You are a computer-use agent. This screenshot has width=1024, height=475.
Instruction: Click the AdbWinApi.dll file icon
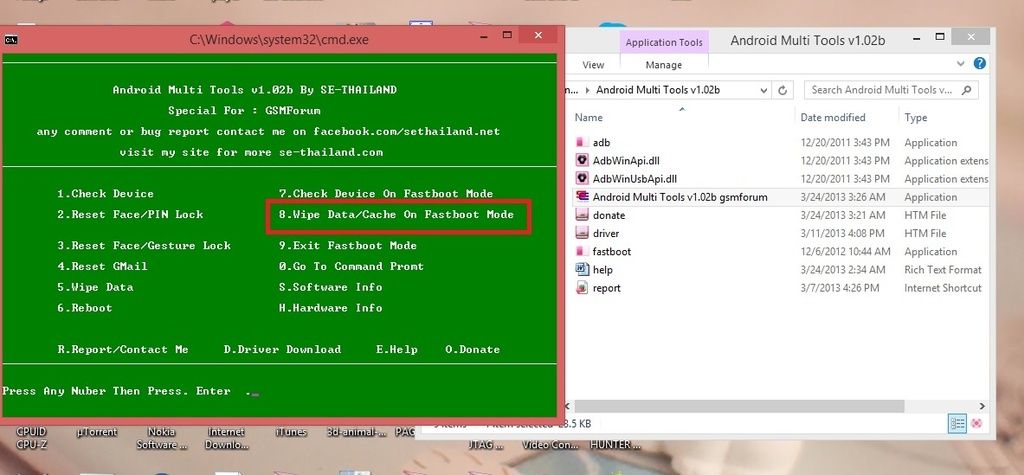[x=582, y=161]
